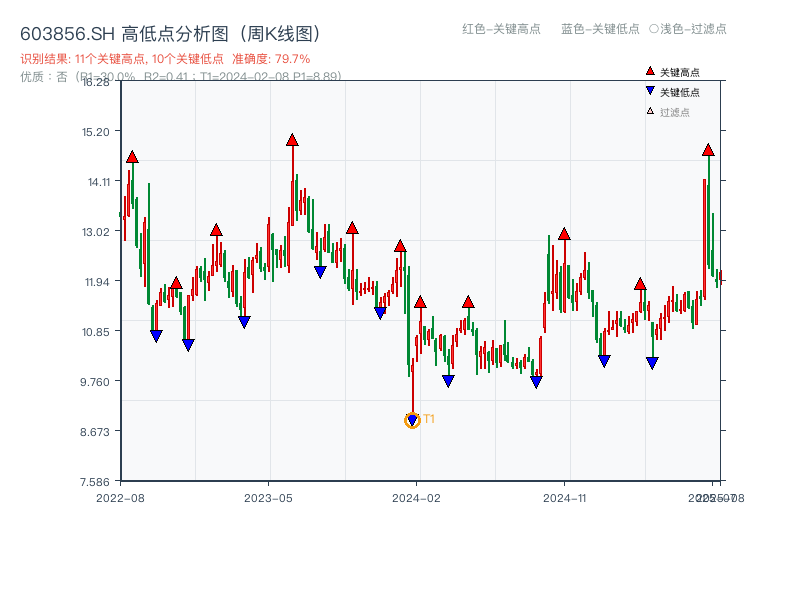800x600 pixels.
Task: Click the red high-point marker over the 2022-08 candles
Action: pos(132,157)
